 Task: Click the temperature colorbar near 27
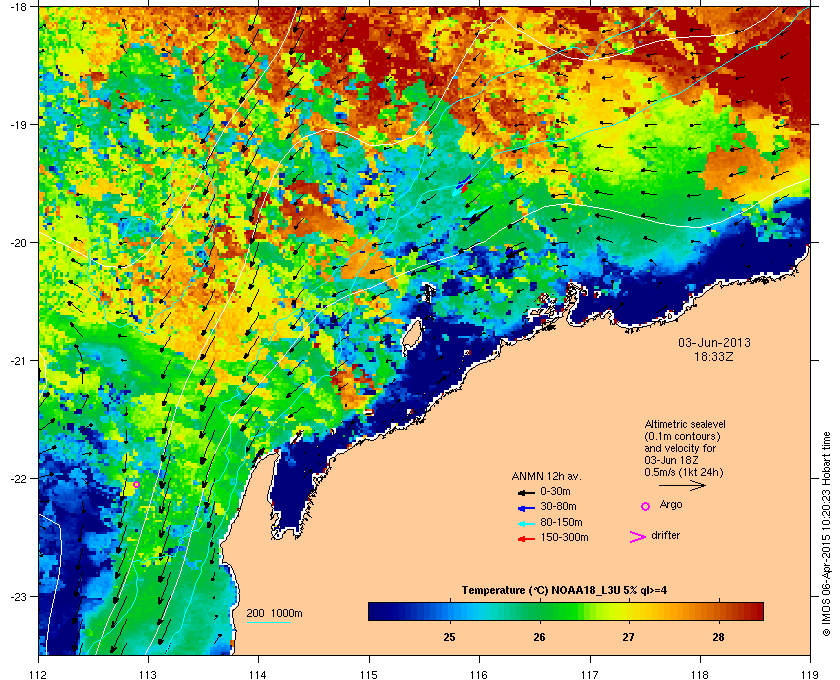pos(628,611)
